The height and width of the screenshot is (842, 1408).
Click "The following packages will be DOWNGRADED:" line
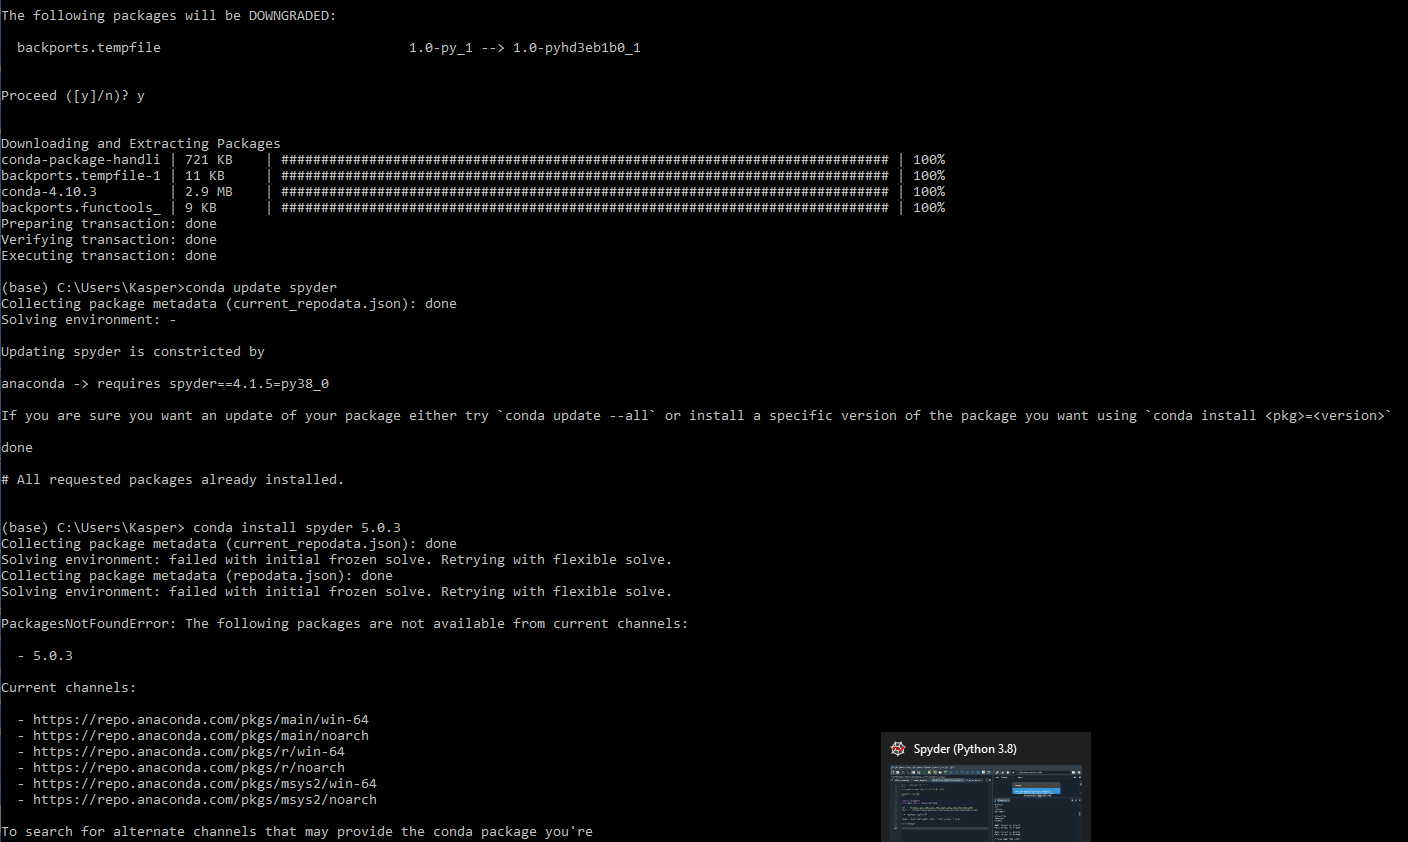pyautogui.click(x=169, y=16)
